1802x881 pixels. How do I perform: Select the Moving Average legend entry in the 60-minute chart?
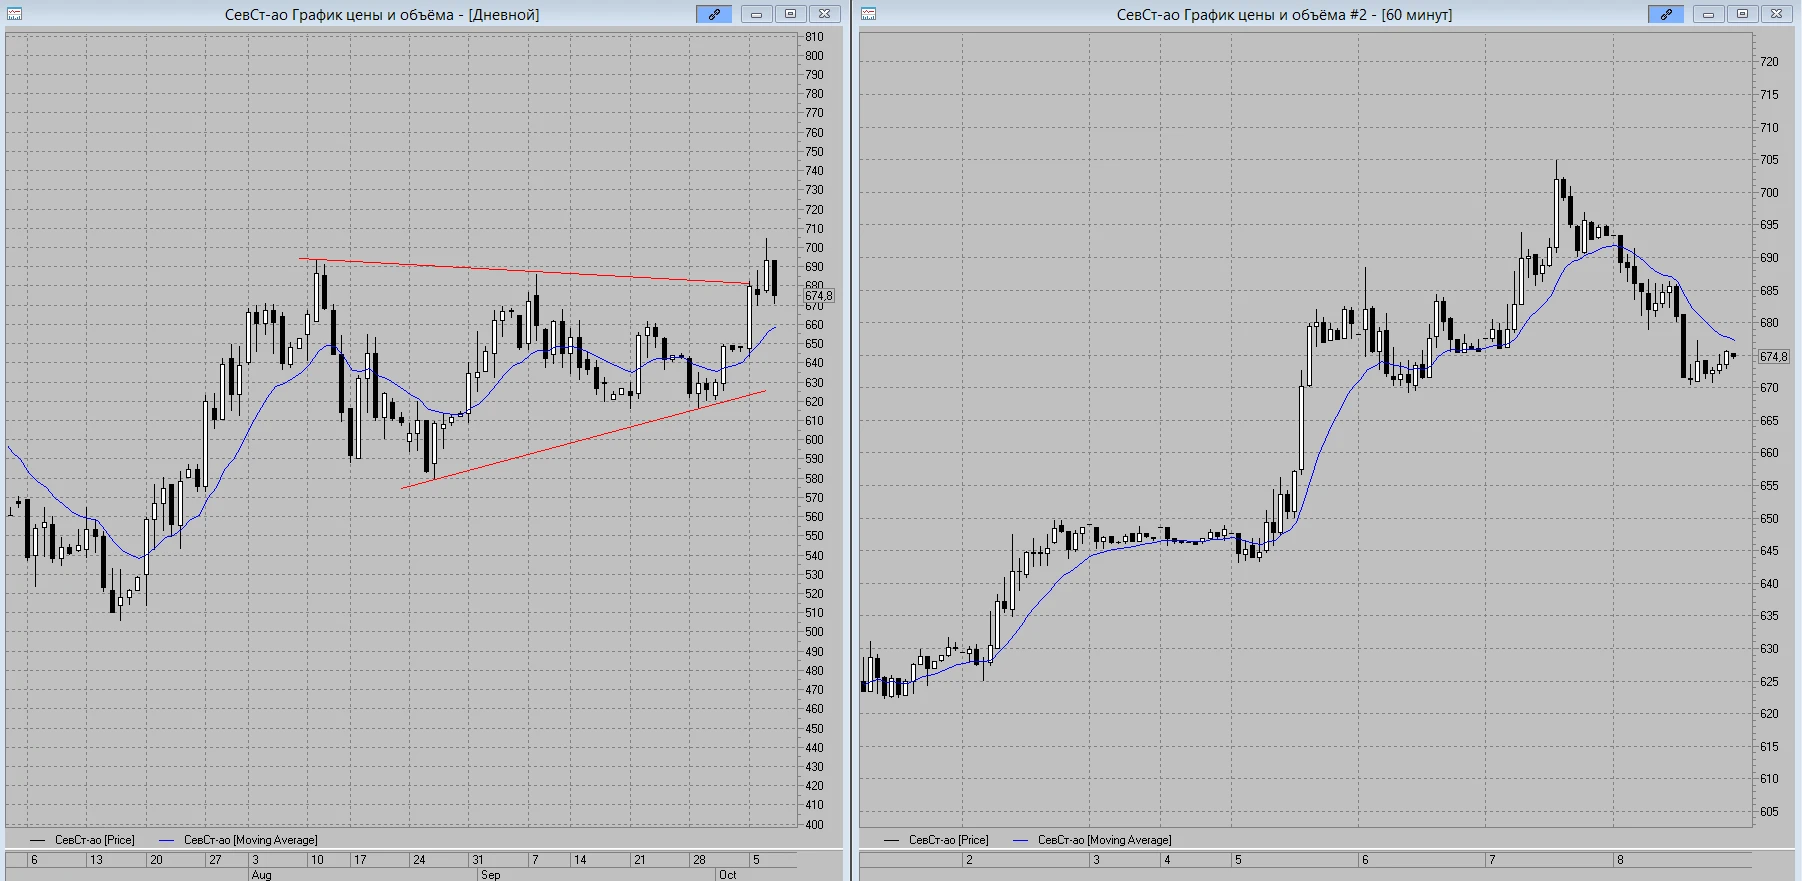(1092, 840)
